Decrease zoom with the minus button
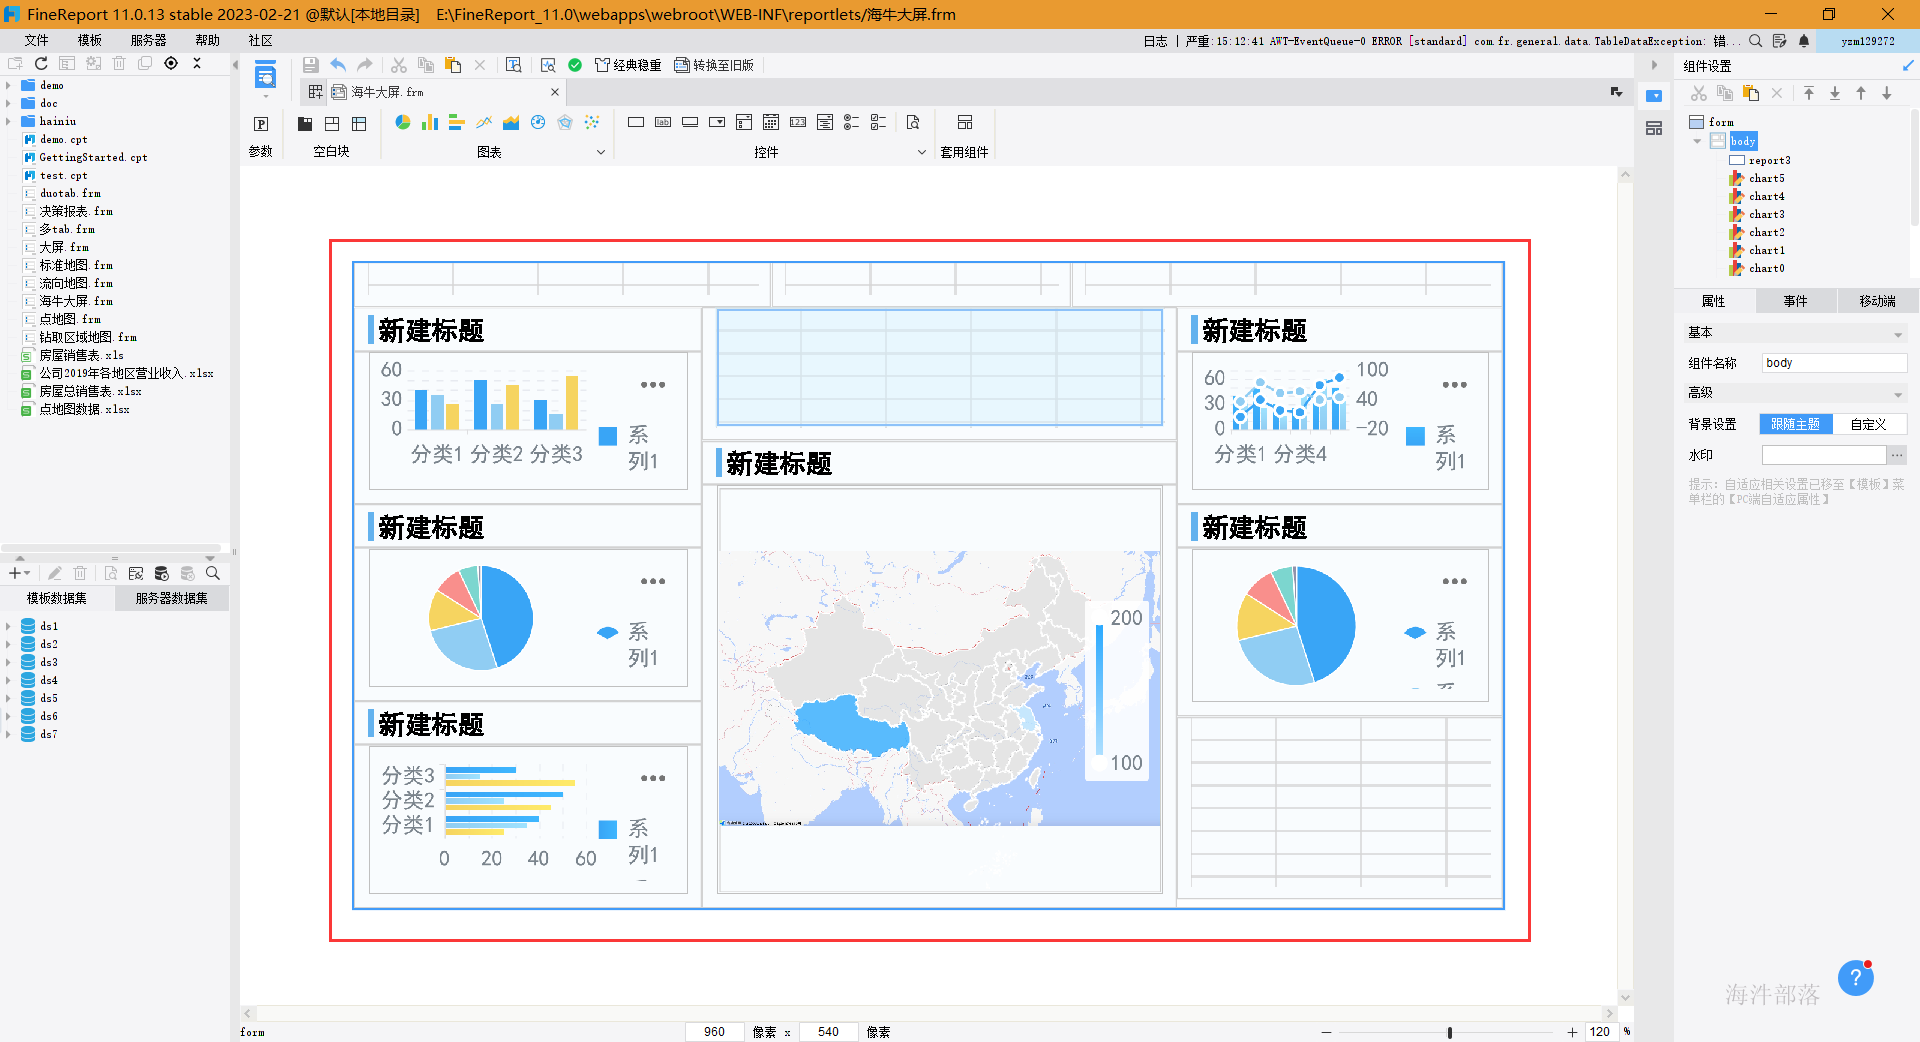This screenshot has height=1042, width=1920. (1326, 1032)
